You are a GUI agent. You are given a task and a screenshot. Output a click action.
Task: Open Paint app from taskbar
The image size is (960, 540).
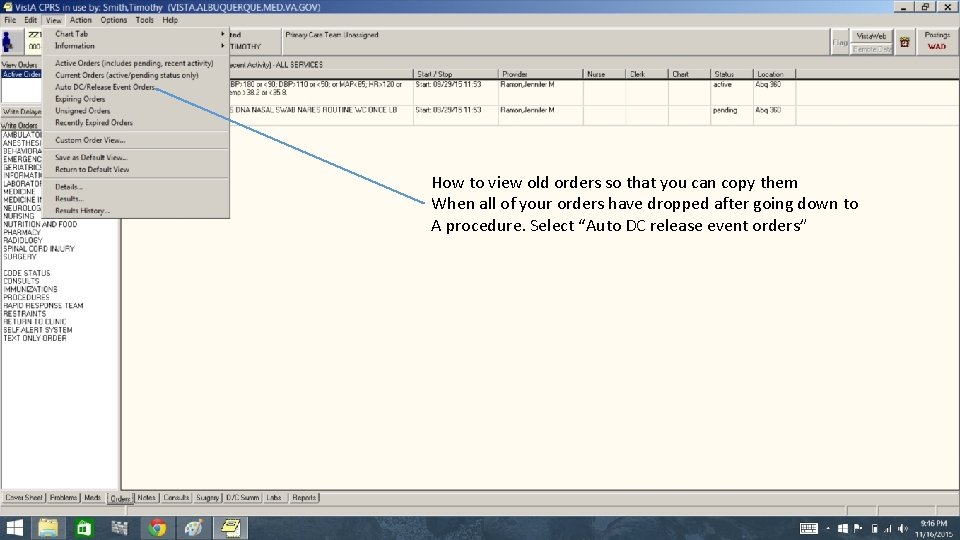coord(193,528)
